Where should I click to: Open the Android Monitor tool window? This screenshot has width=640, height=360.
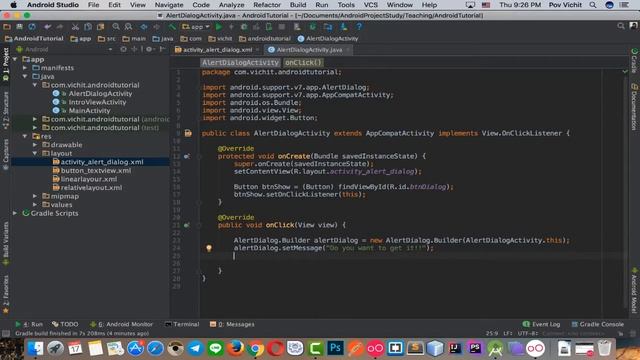pyautogui.click(x=121, y=324)
